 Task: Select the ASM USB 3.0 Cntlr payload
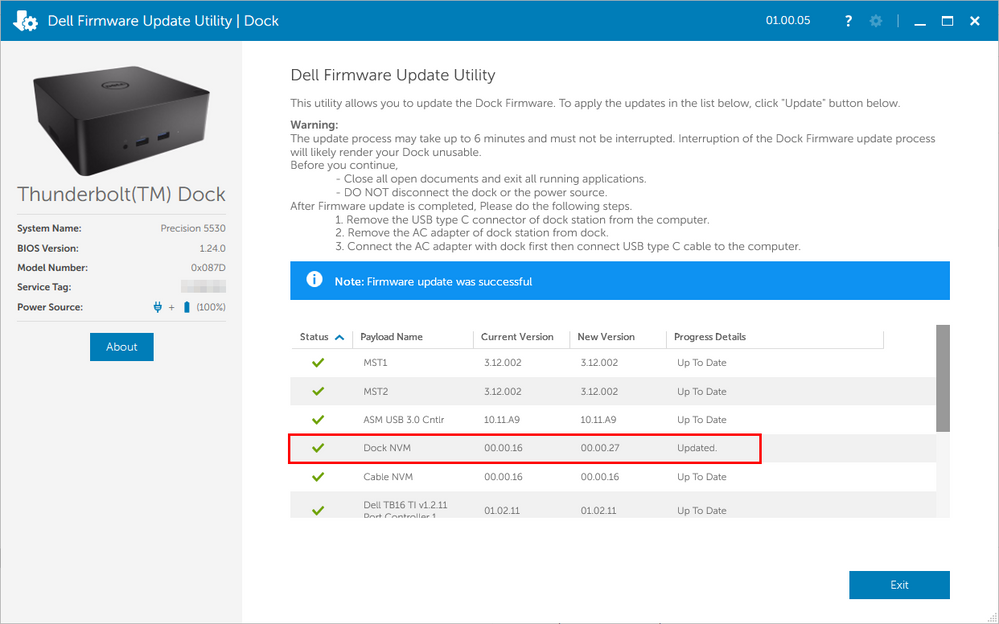click(x=404, y=419)
